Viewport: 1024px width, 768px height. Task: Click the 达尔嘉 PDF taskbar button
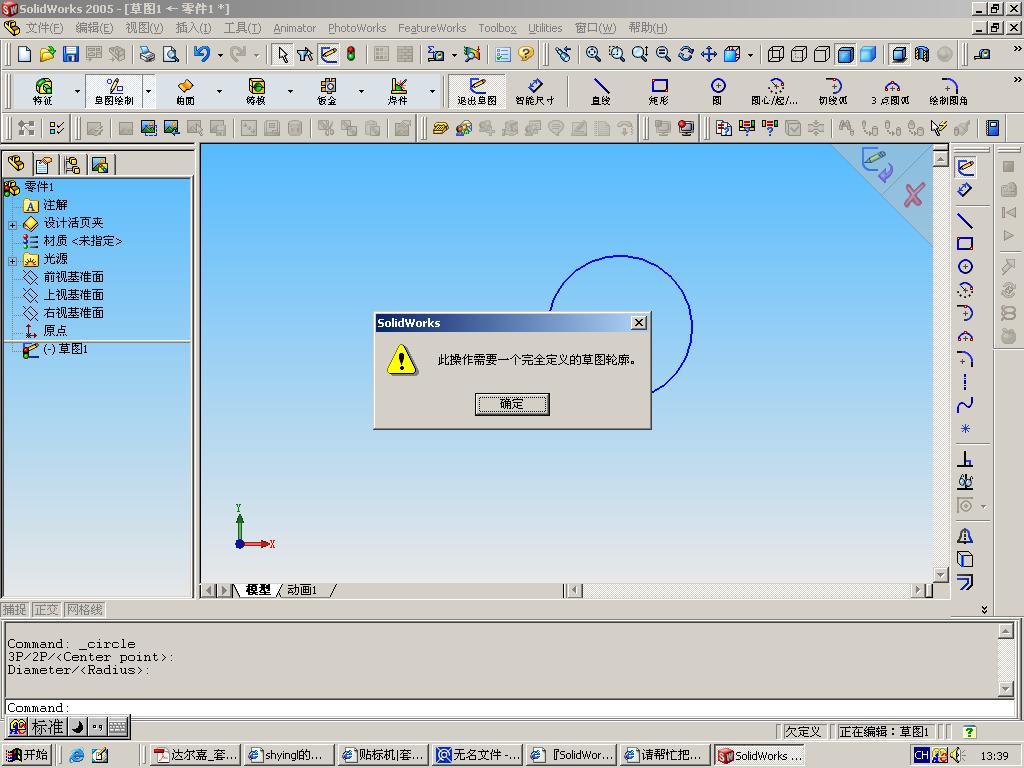(x=195, y=755)
